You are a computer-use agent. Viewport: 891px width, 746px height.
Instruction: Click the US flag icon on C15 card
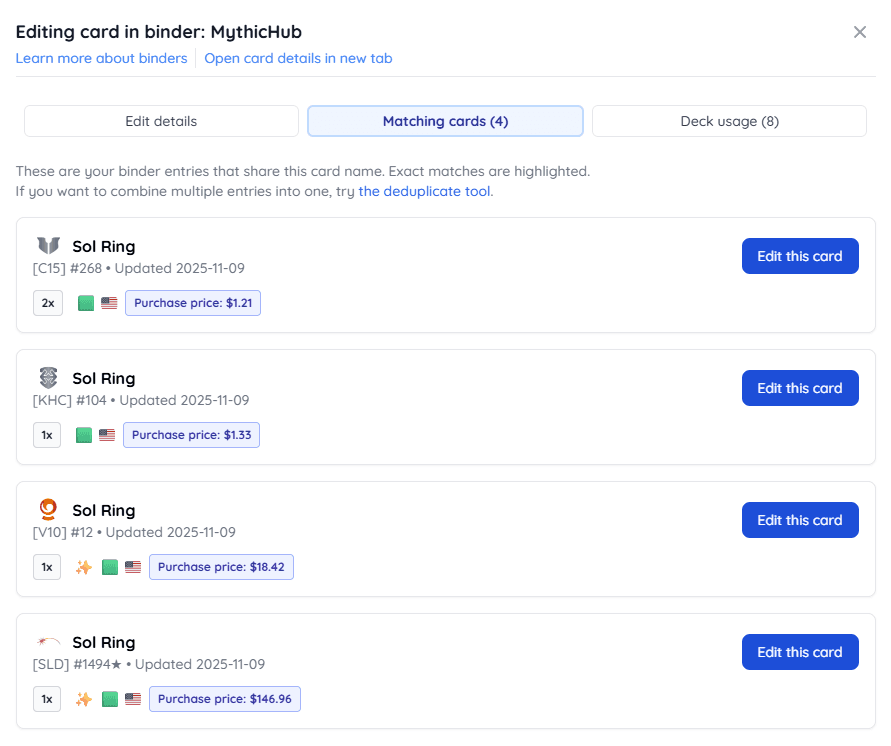[109, 303]
